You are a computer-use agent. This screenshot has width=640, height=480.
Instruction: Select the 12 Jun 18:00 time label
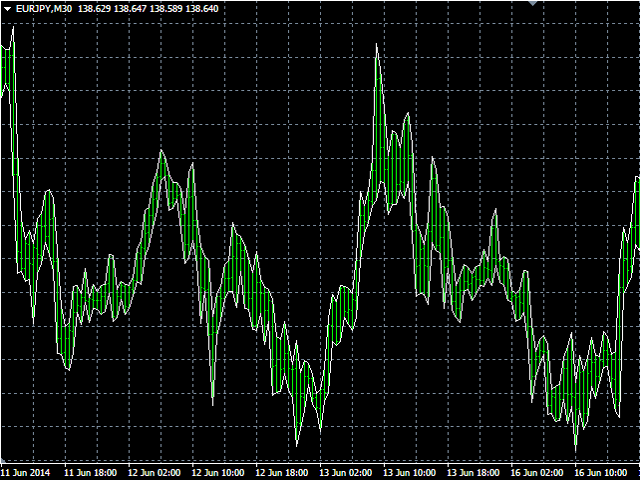point(282,473)
